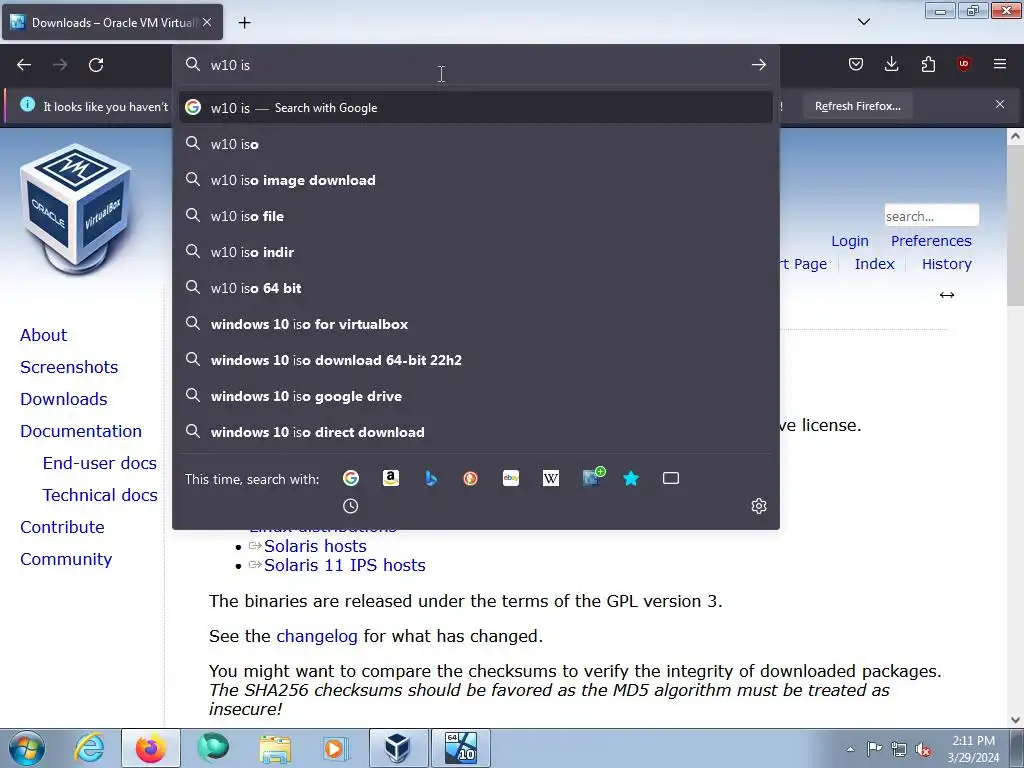Search this time in Bookmarks

[x=631, y=479]
